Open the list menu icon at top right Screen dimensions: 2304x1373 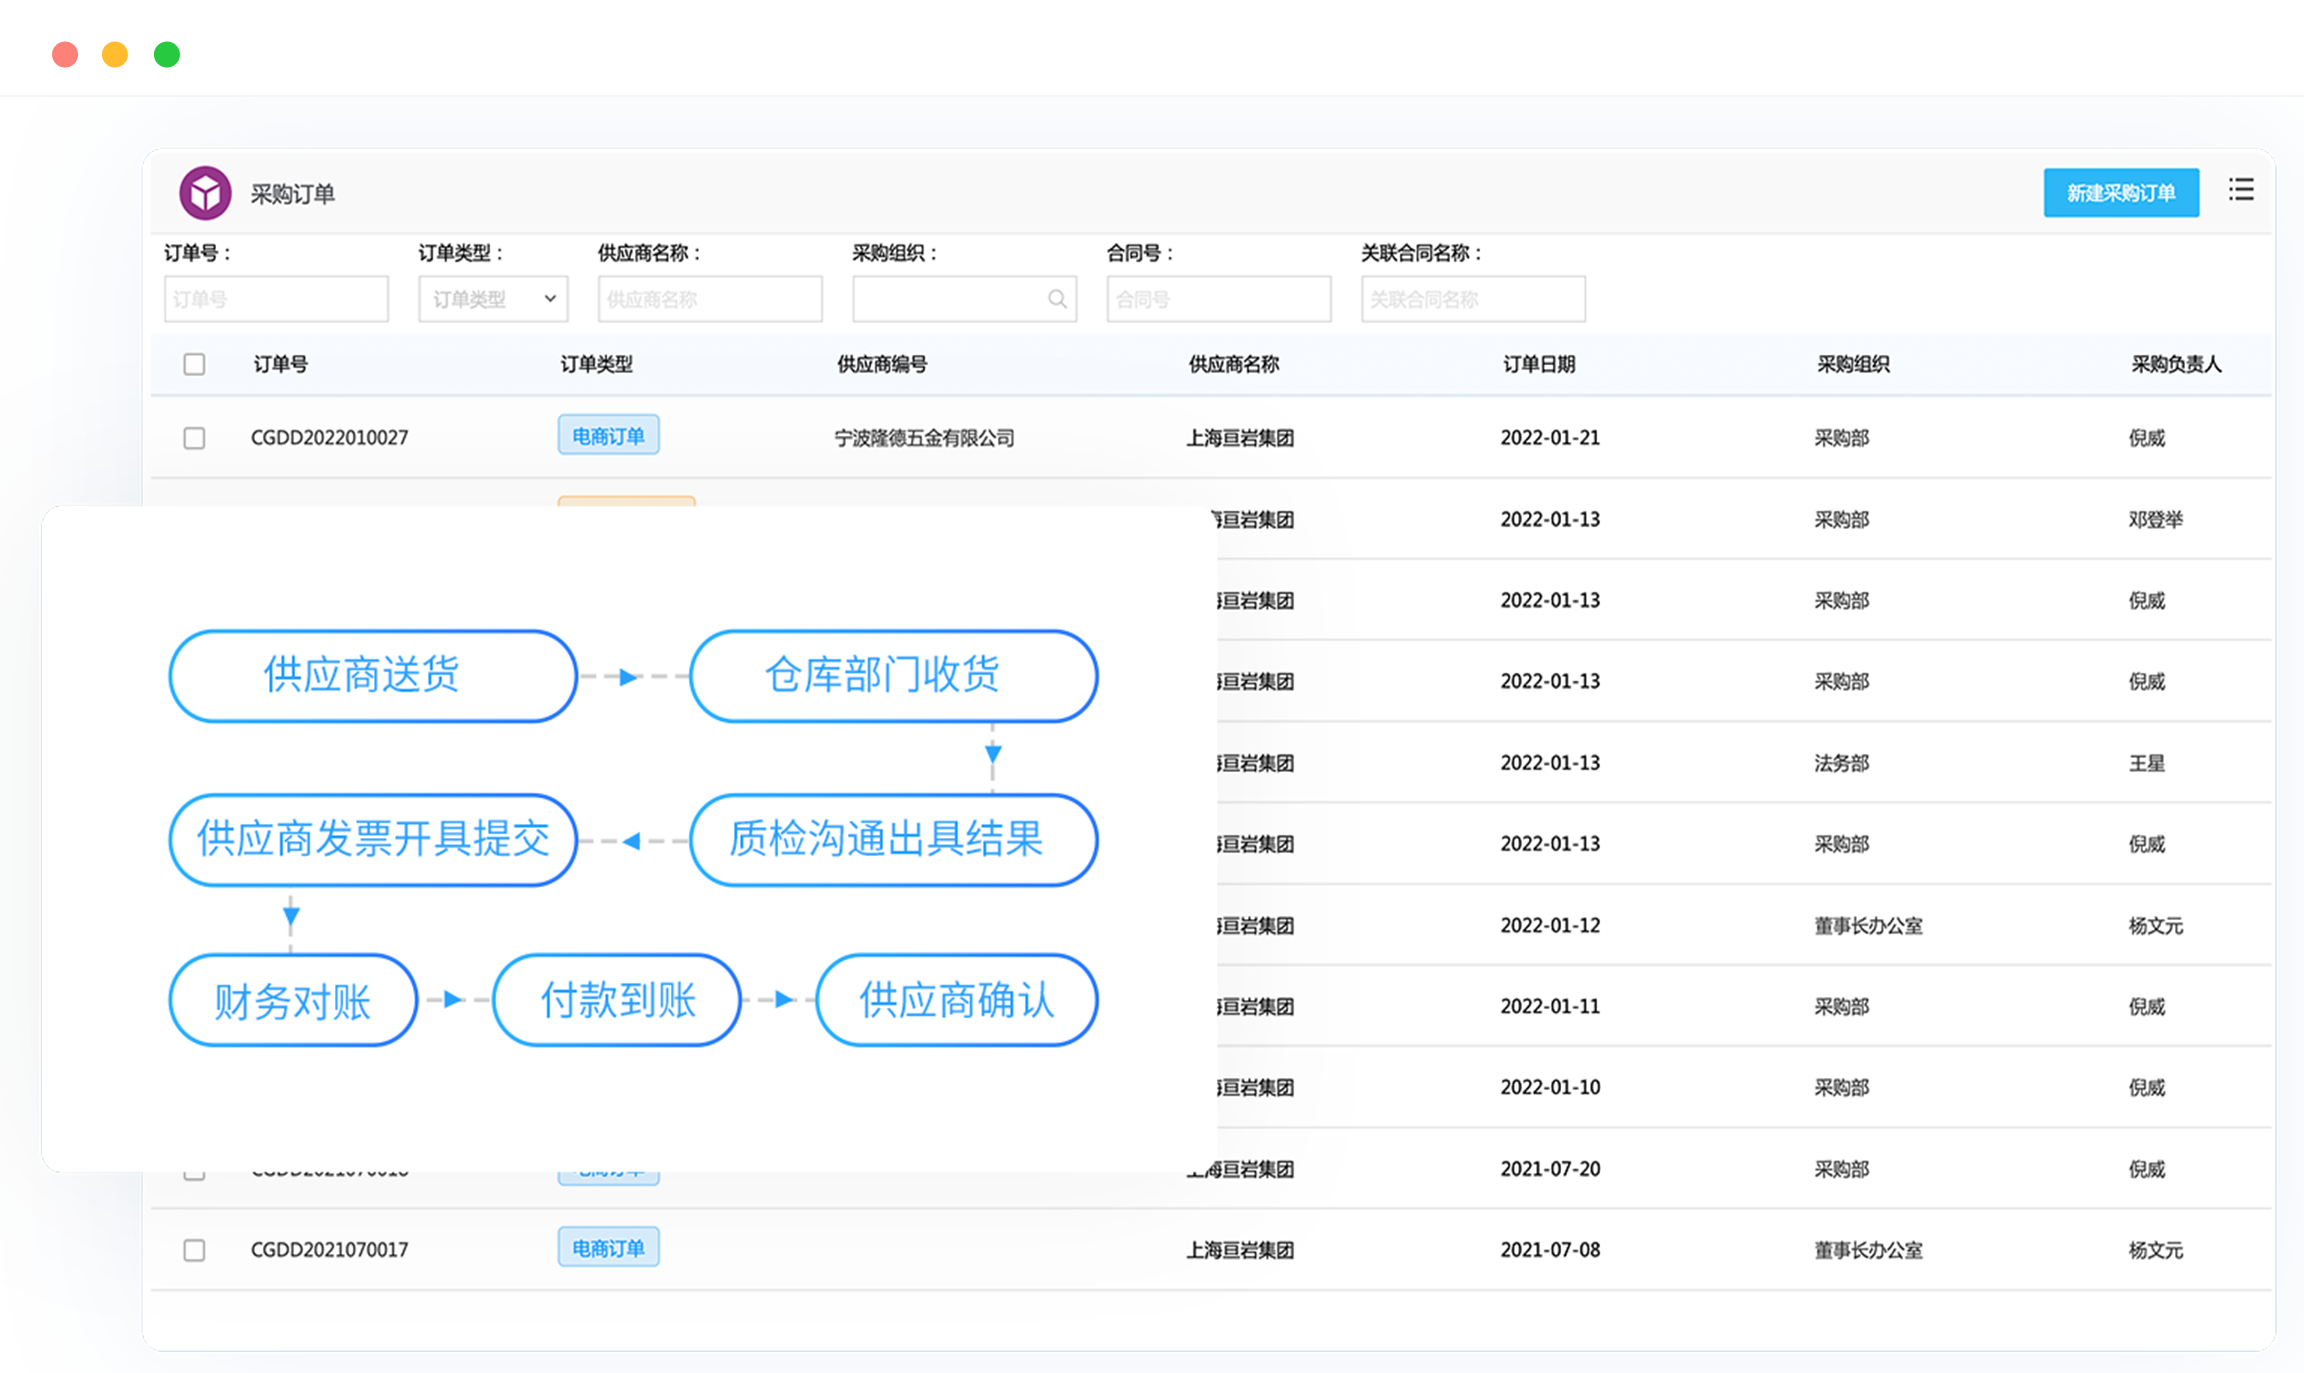click(x=2241, y=190)
